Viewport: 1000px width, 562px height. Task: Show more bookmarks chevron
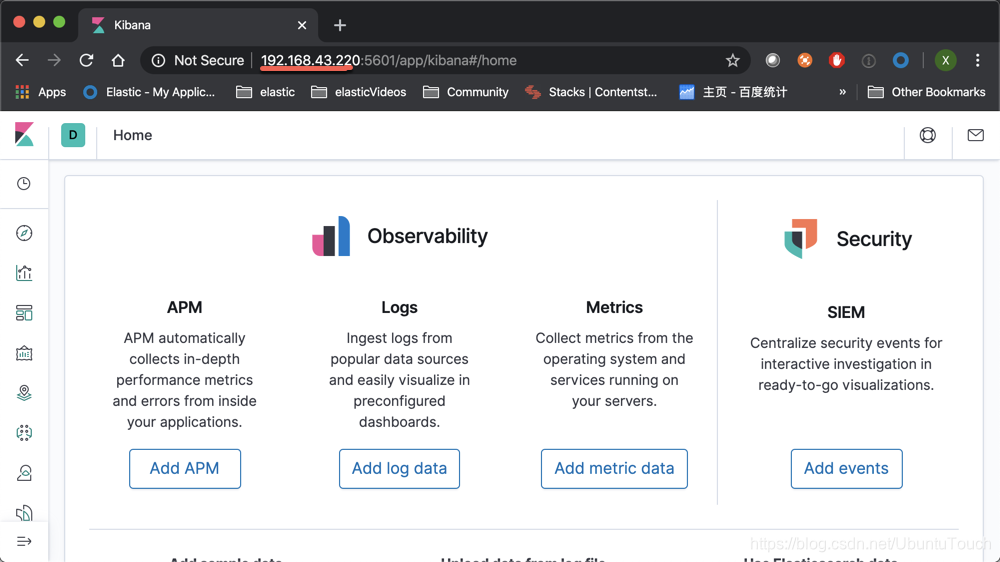tap(842, 92)
